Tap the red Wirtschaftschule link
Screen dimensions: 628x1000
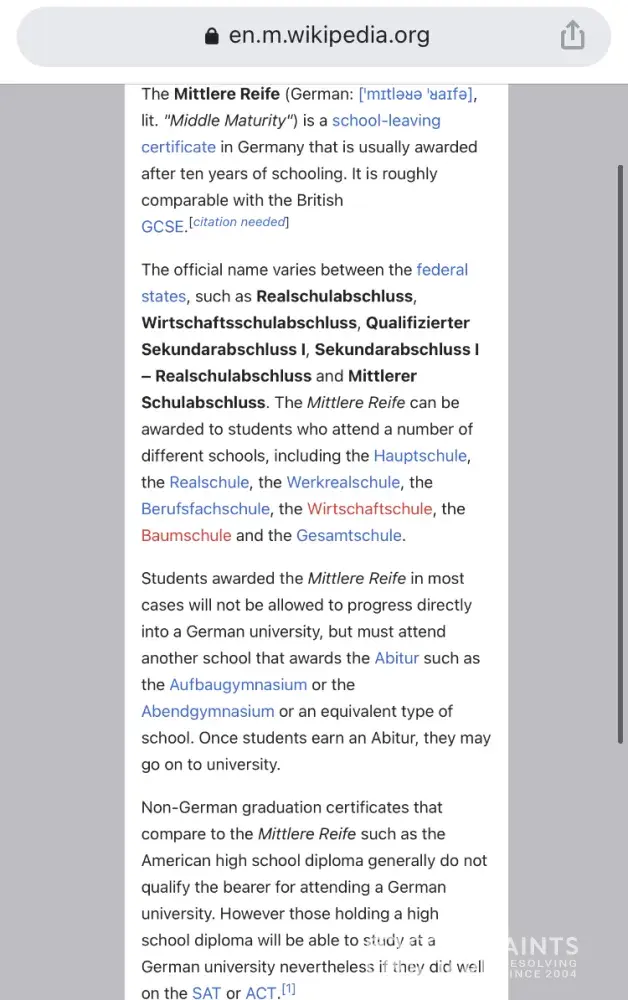(369, 509)
